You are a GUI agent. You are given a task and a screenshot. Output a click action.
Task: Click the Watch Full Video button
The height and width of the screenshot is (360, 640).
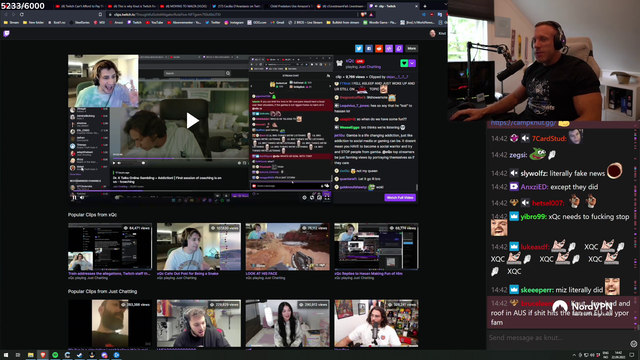pyautogui.click(x=400, y=198)
